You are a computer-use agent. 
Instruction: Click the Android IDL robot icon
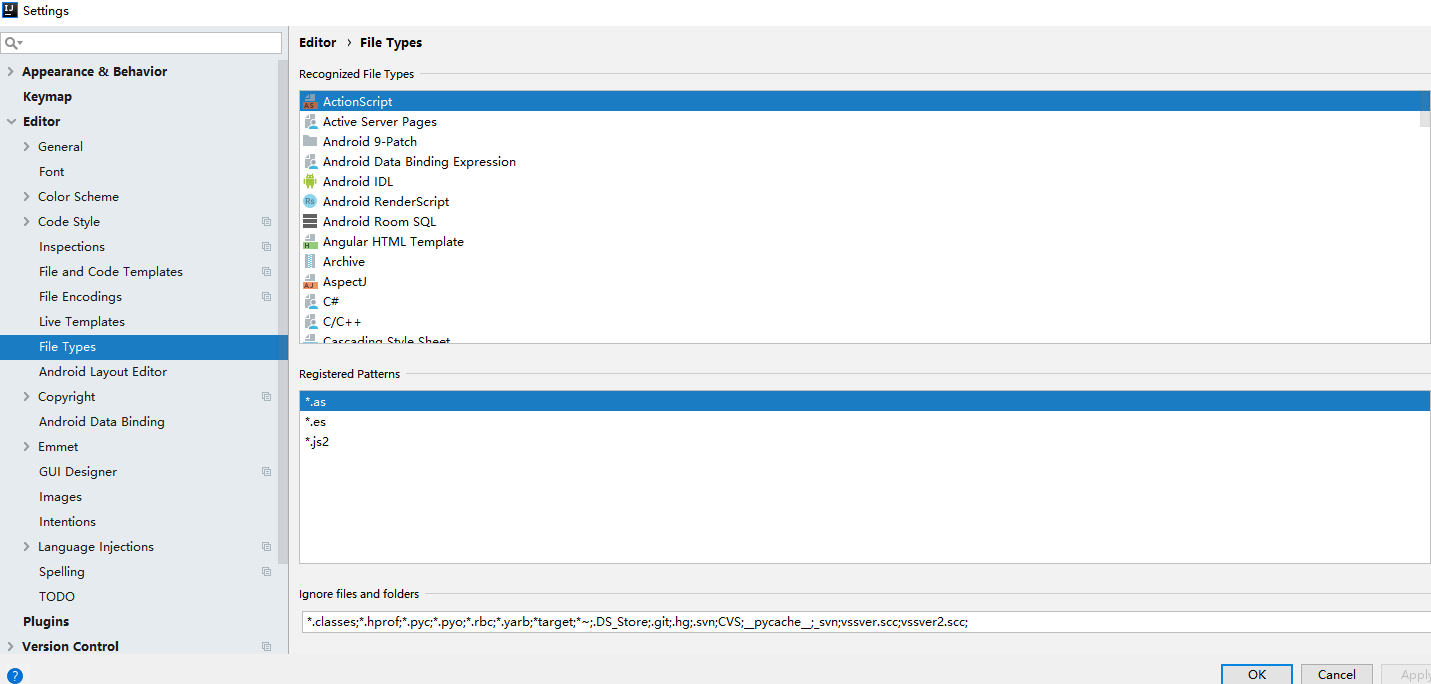[312, 181]
